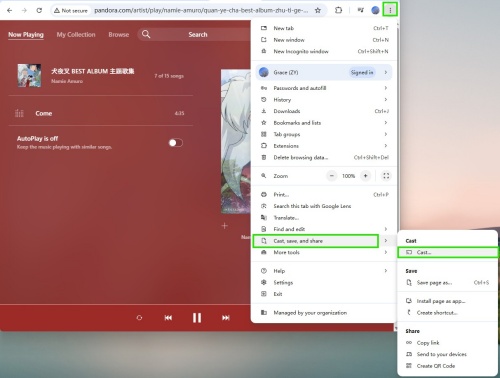Open the album cover thumbnail

click(x=29, y=76)
